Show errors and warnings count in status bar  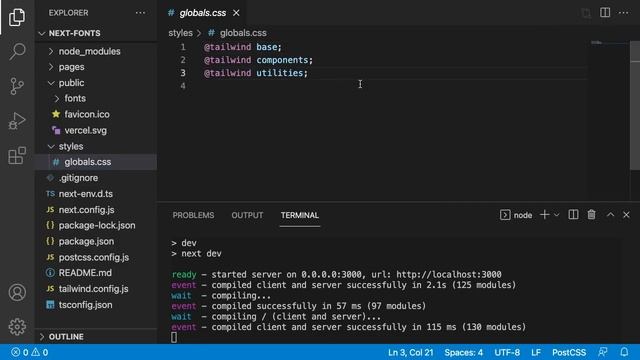[29, 352]
